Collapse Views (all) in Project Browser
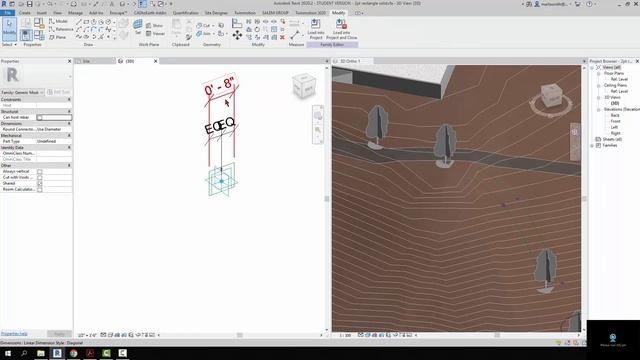 pyautogui.click(x=592, y=67)
